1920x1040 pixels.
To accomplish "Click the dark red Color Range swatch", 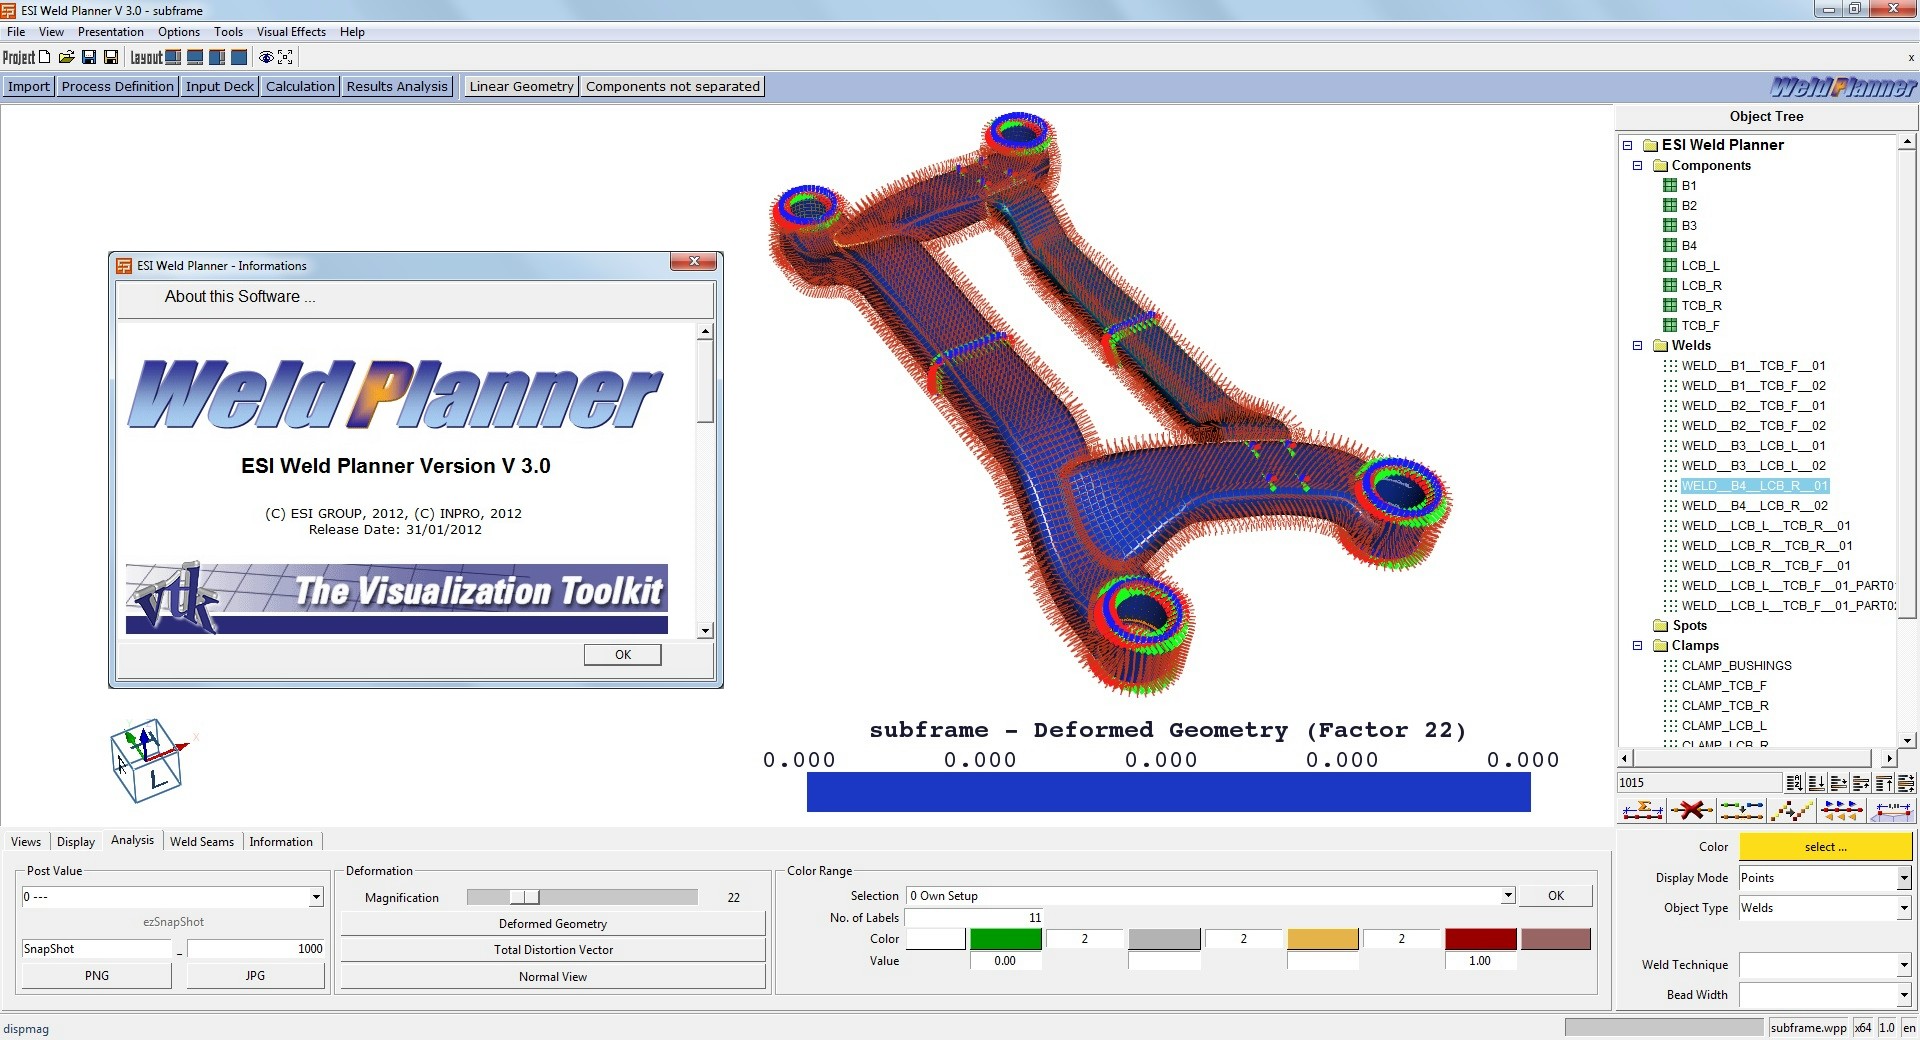I will 1481,939.
